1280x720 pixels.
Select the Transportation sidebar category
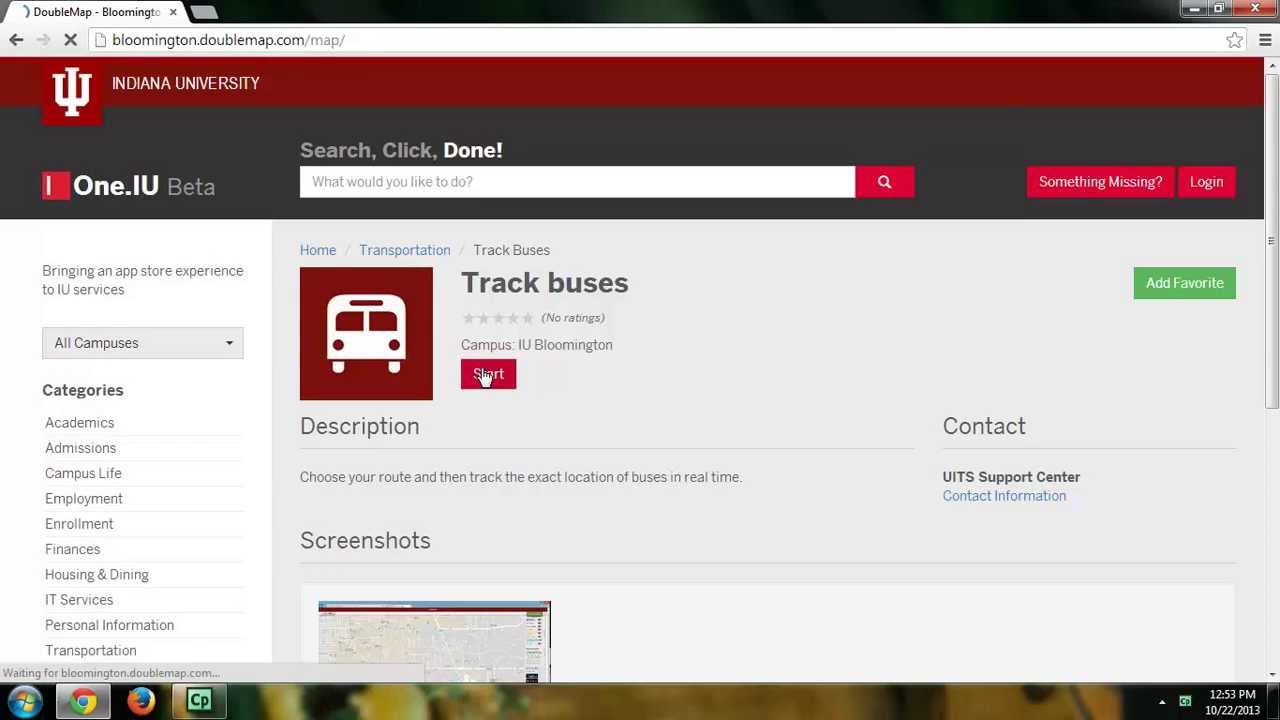91,651
